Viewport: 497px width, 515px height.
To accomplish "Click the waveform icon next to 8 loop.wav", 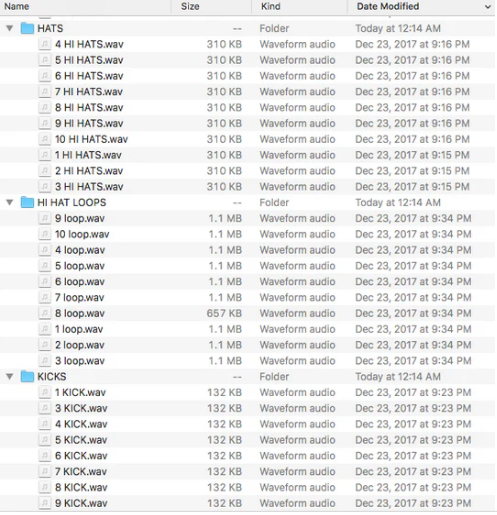I will pos(44,313).
